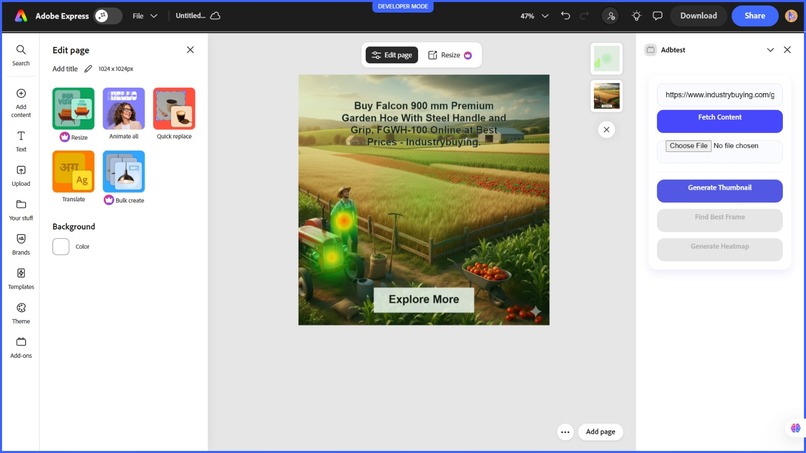Open the Search panel in sidebar

[x=21, y=55]
